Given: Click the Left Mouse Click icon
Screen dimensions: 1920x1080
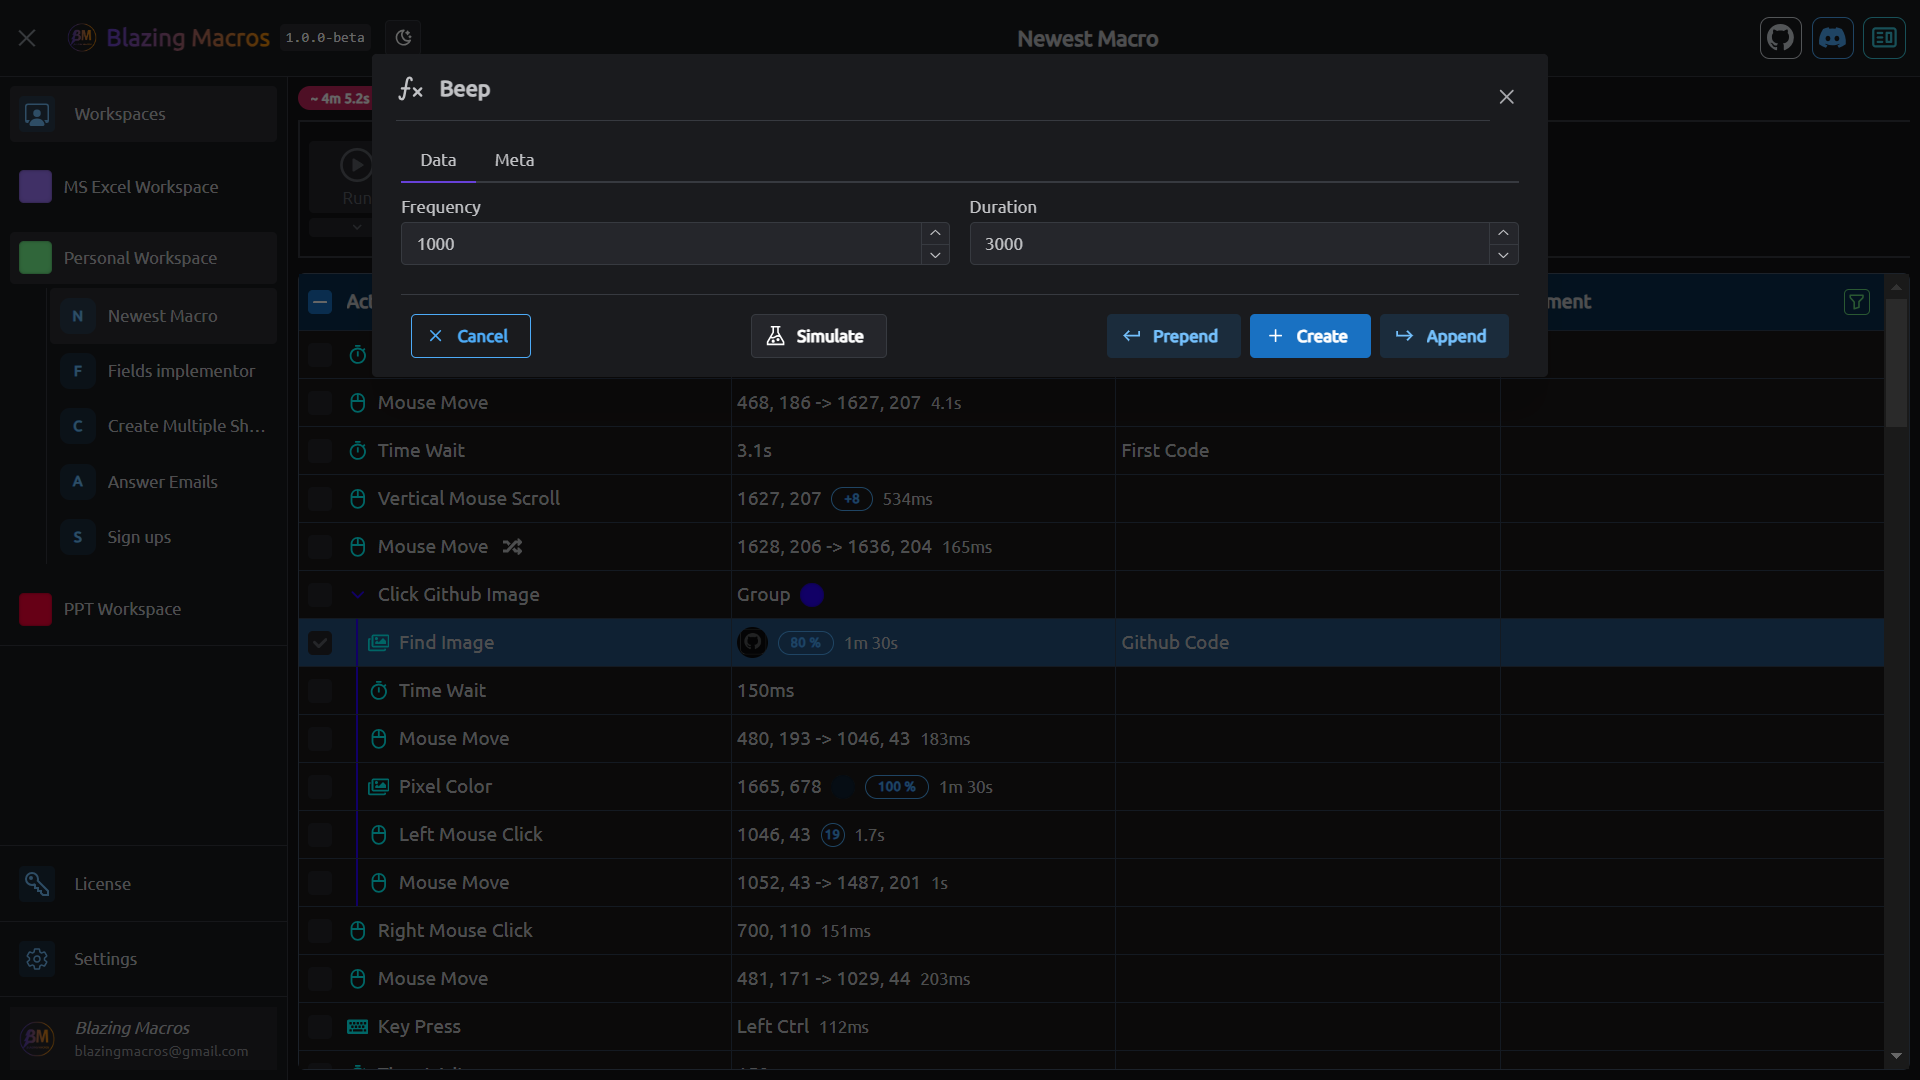Looking at the screenshot, I should [x=378, y=835].
